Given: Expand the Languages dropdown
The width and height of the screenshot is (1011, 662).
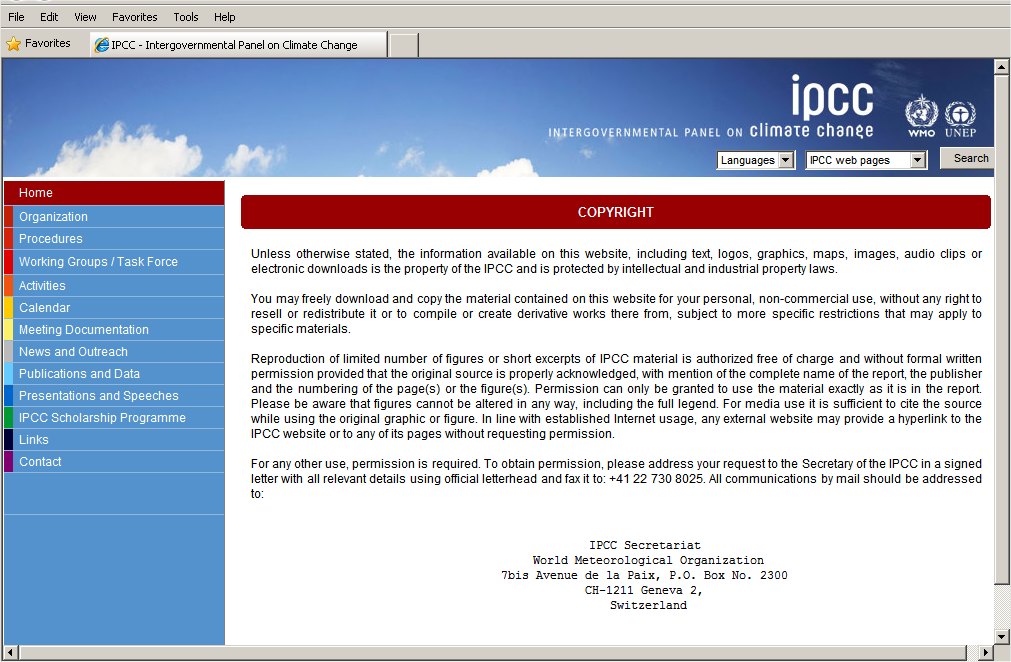Looking at the screenshot, I should pyautogui.click(x=755, y=160).
